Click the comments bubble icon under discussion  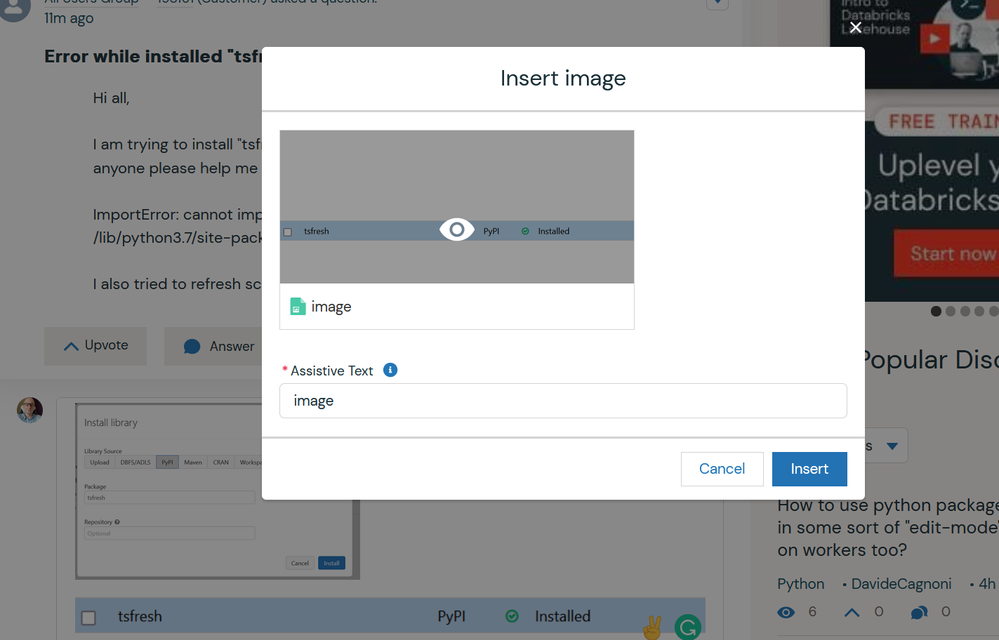pos(919,612)
